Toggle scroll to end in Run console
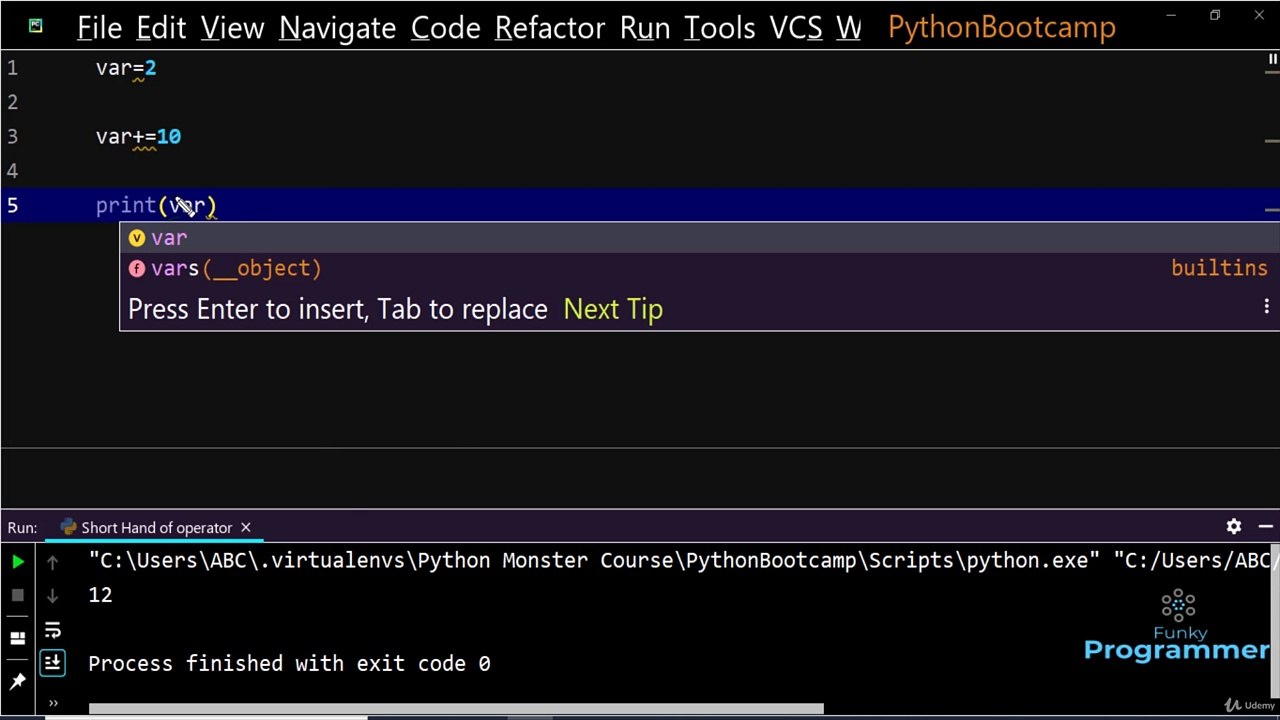Screen dimensions: 1280x720 tap(52, 662)
